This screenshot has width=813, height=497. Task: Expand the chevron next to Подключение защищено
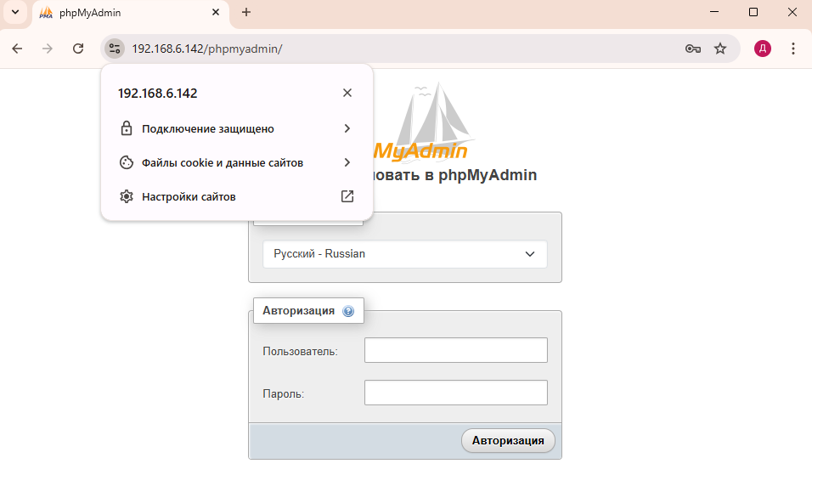pyautogui.click(x=347, y=129)
